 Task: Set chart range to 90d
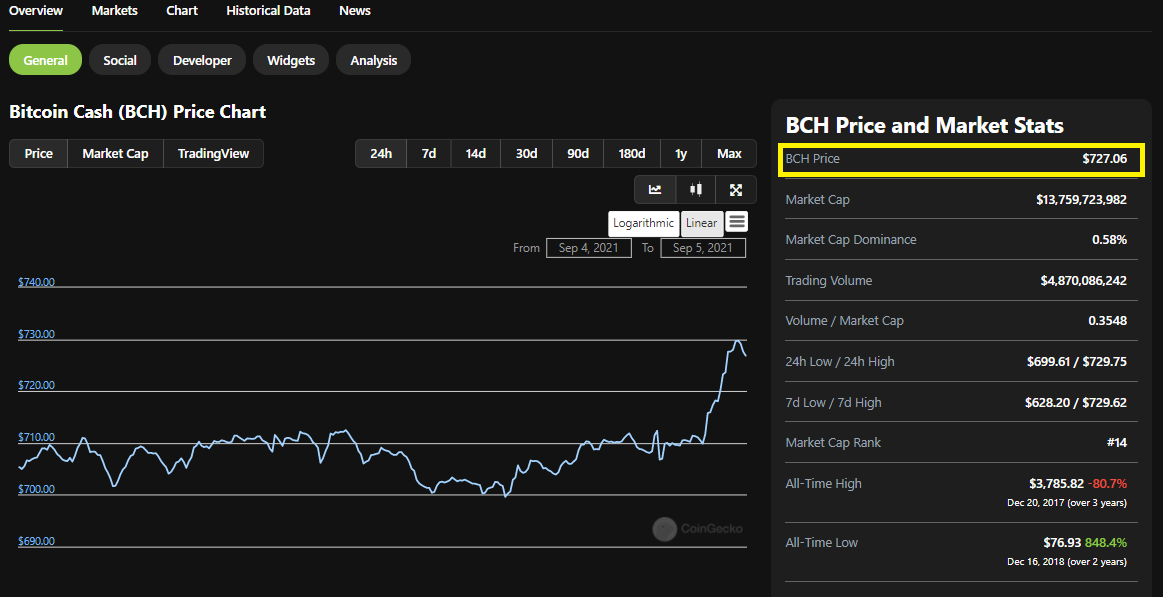[578, 154]
